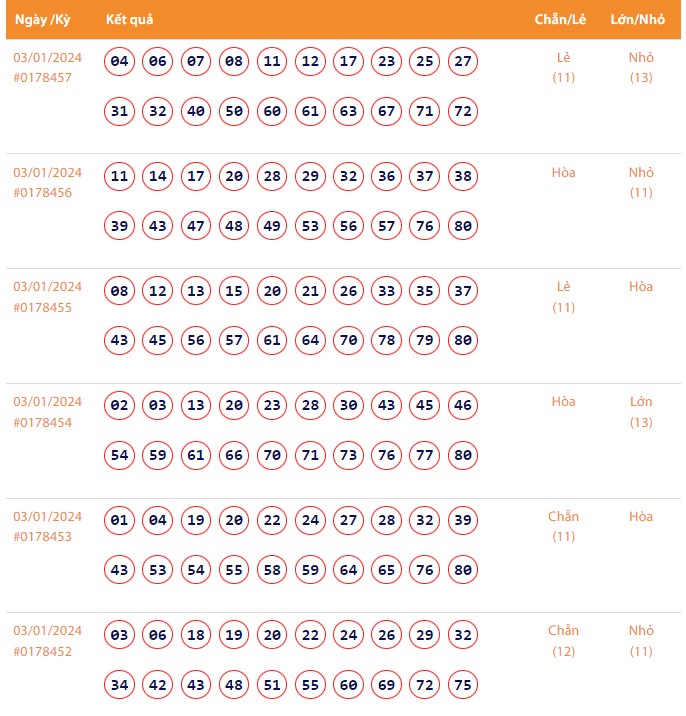Image resolution: width=686 pixels, height=716 pixels.
Task: Click ball 04 in draw #0178457
Action: 120,62
